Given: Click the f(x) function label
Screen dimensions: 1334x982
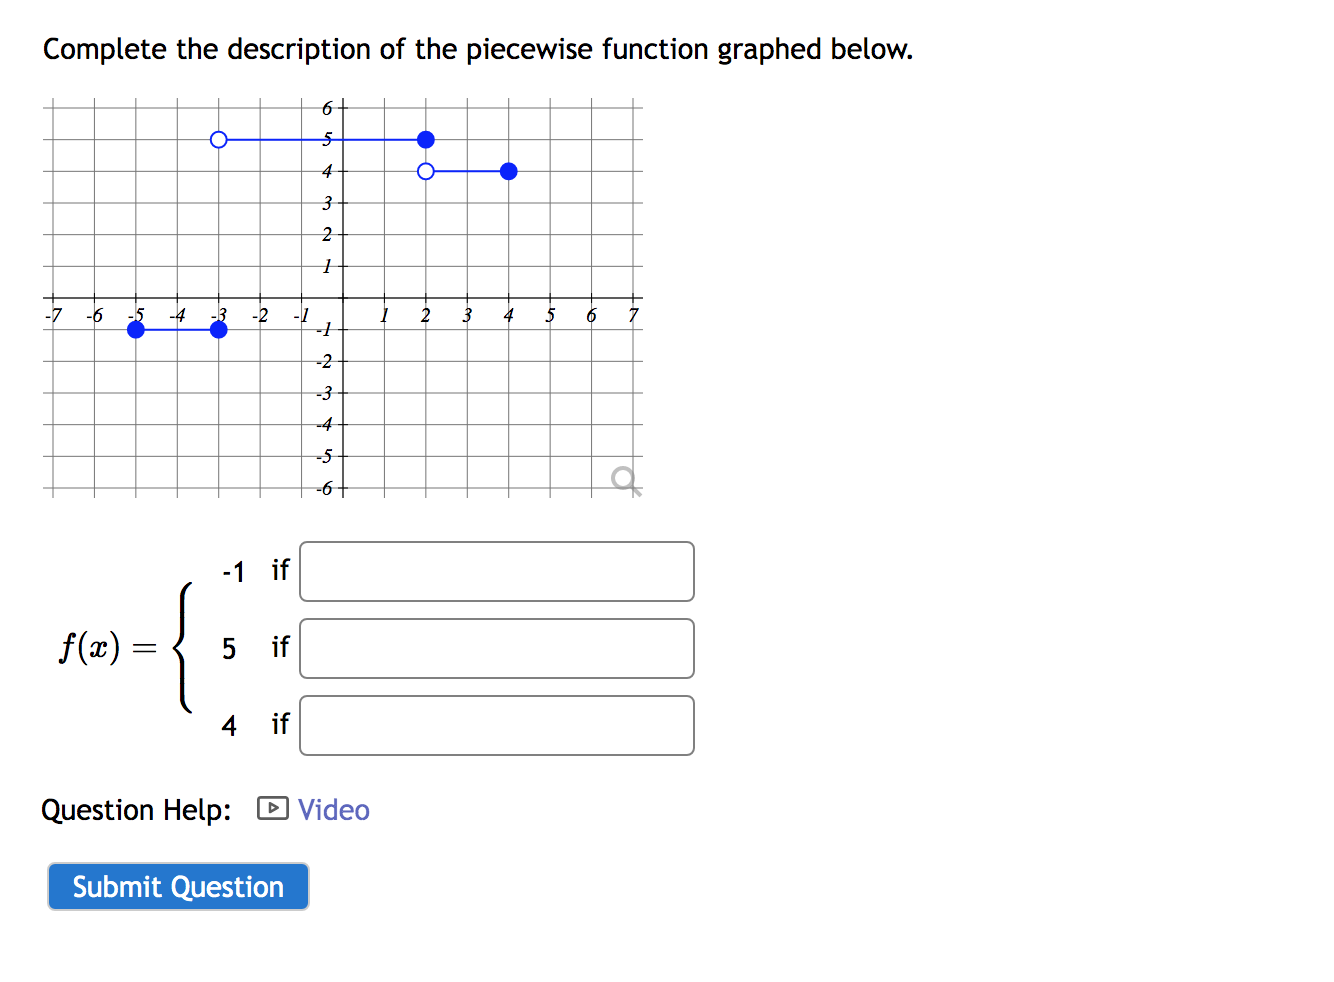Looking at the screenshot, I should point(90,648).
